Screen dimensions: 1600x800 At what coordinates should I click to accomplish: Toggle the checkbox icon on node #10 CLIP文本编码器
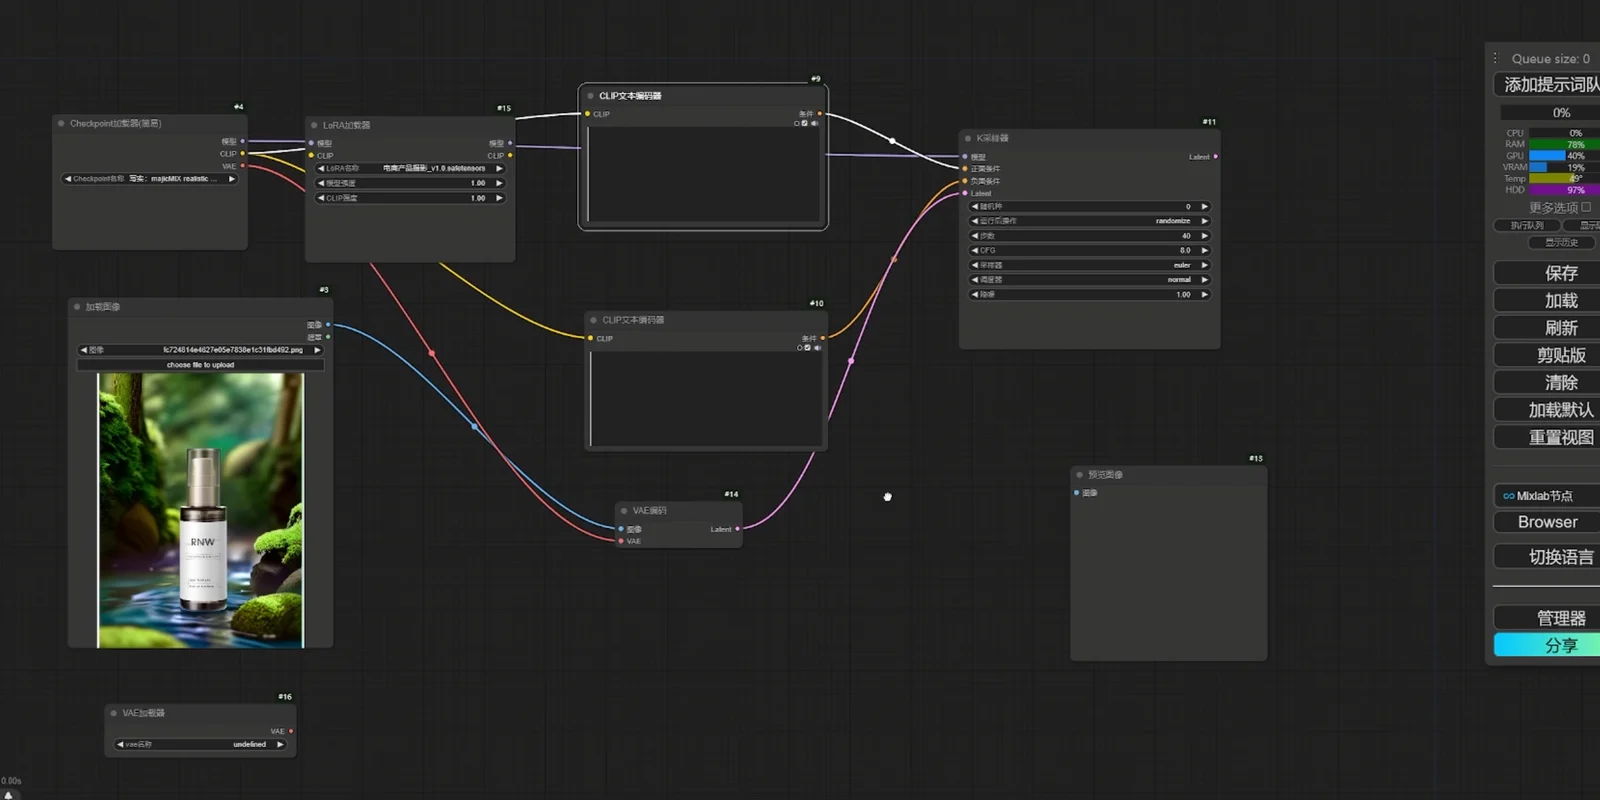pos(808,348)
